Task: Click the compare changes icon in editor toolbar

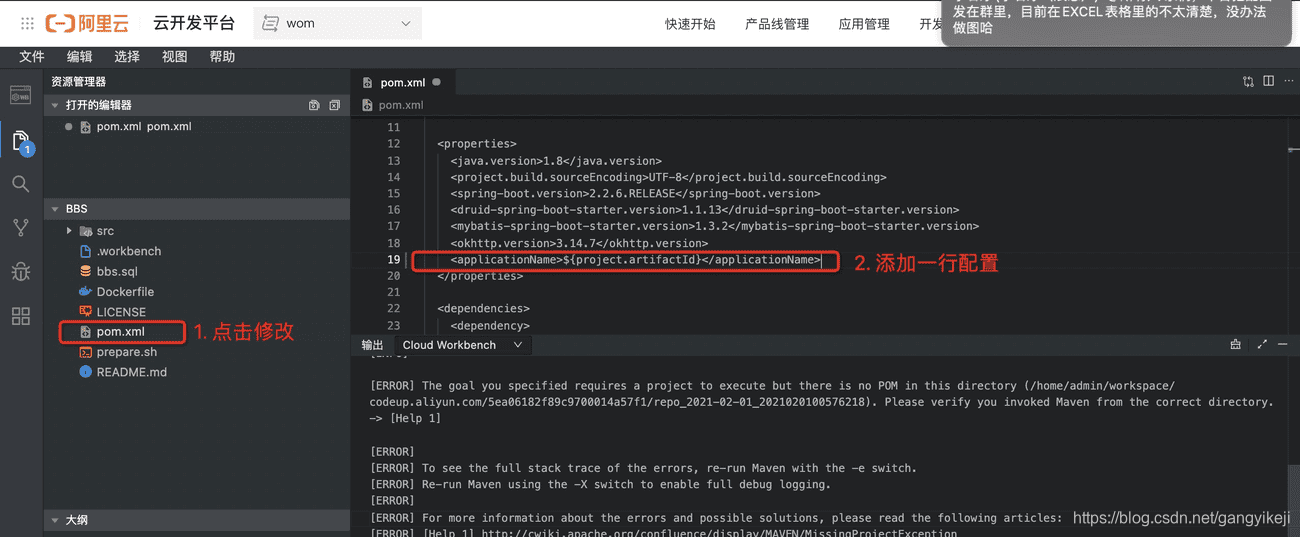Action: [x=1248, y=82]
